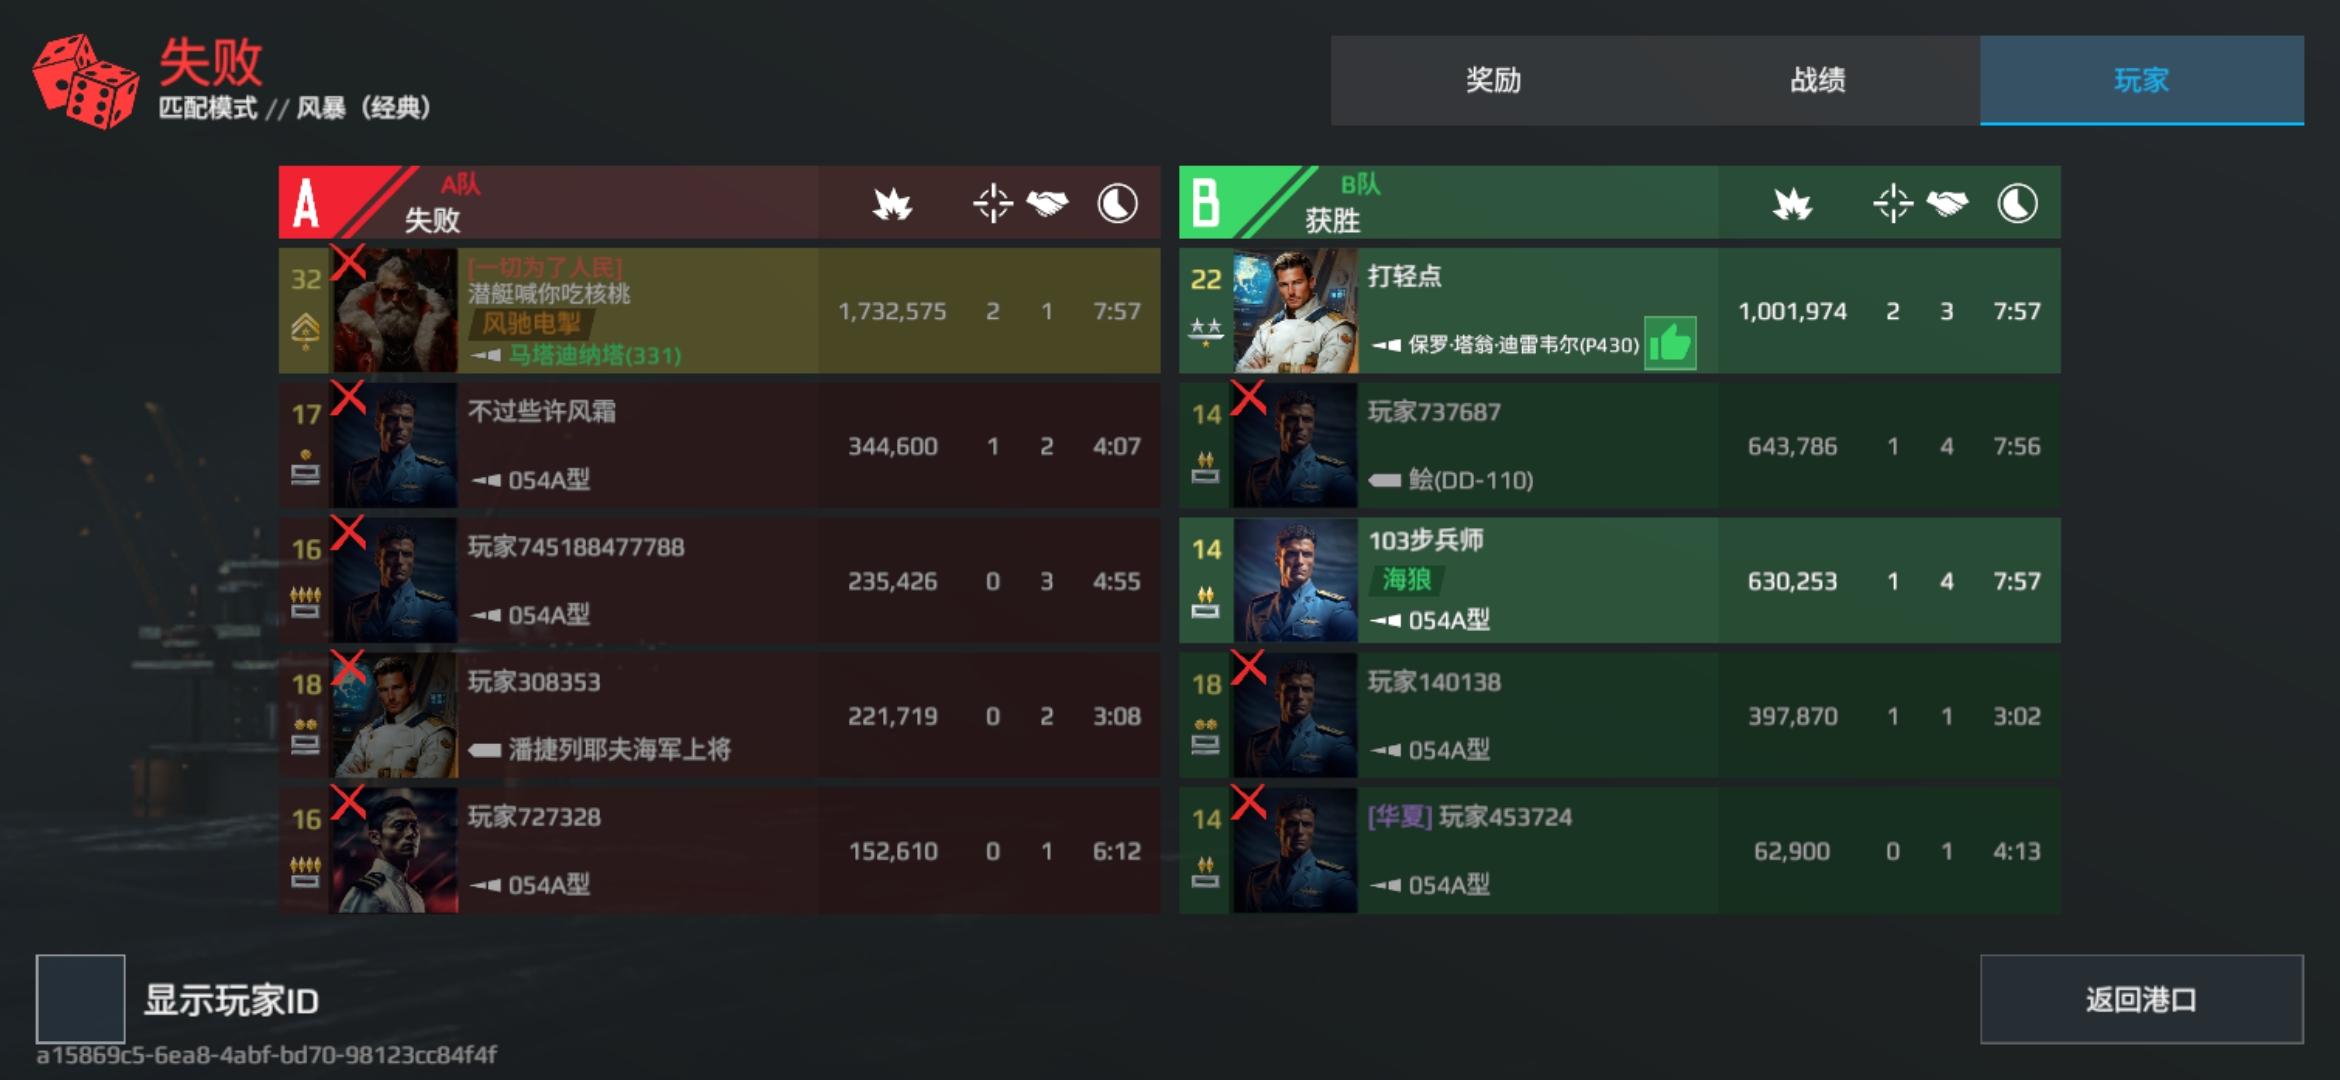Select the 103步兵师 player row

tap(1620, 580)
